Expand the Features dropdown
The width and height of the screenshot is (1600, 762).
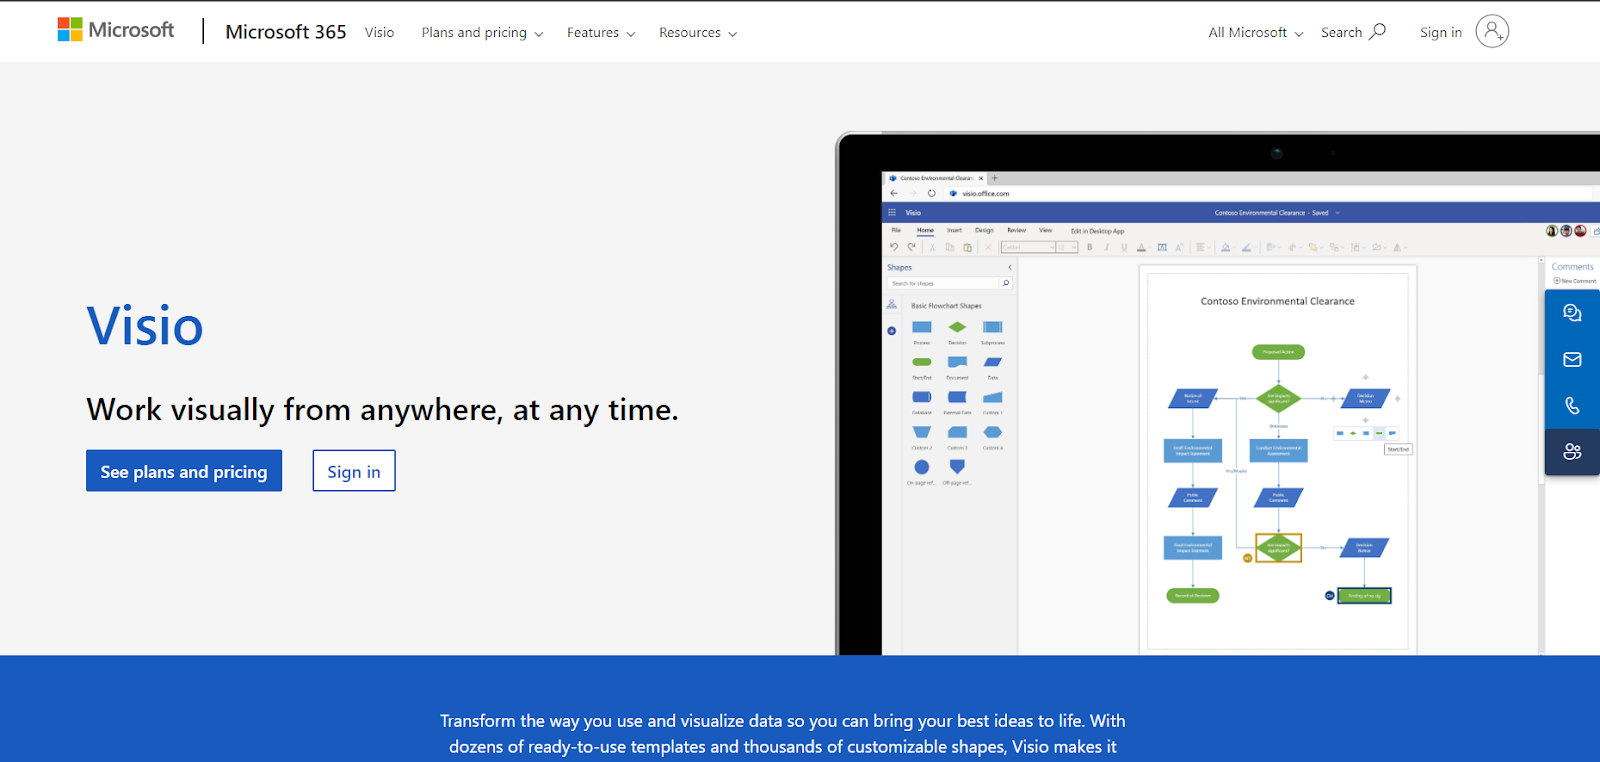coord(600,33)
